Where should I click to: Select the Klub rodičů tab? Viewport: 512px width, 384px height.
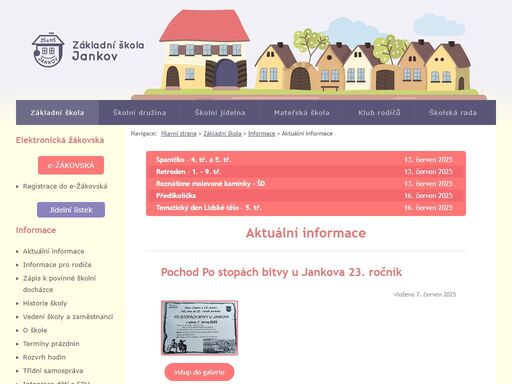coord(379,113)
